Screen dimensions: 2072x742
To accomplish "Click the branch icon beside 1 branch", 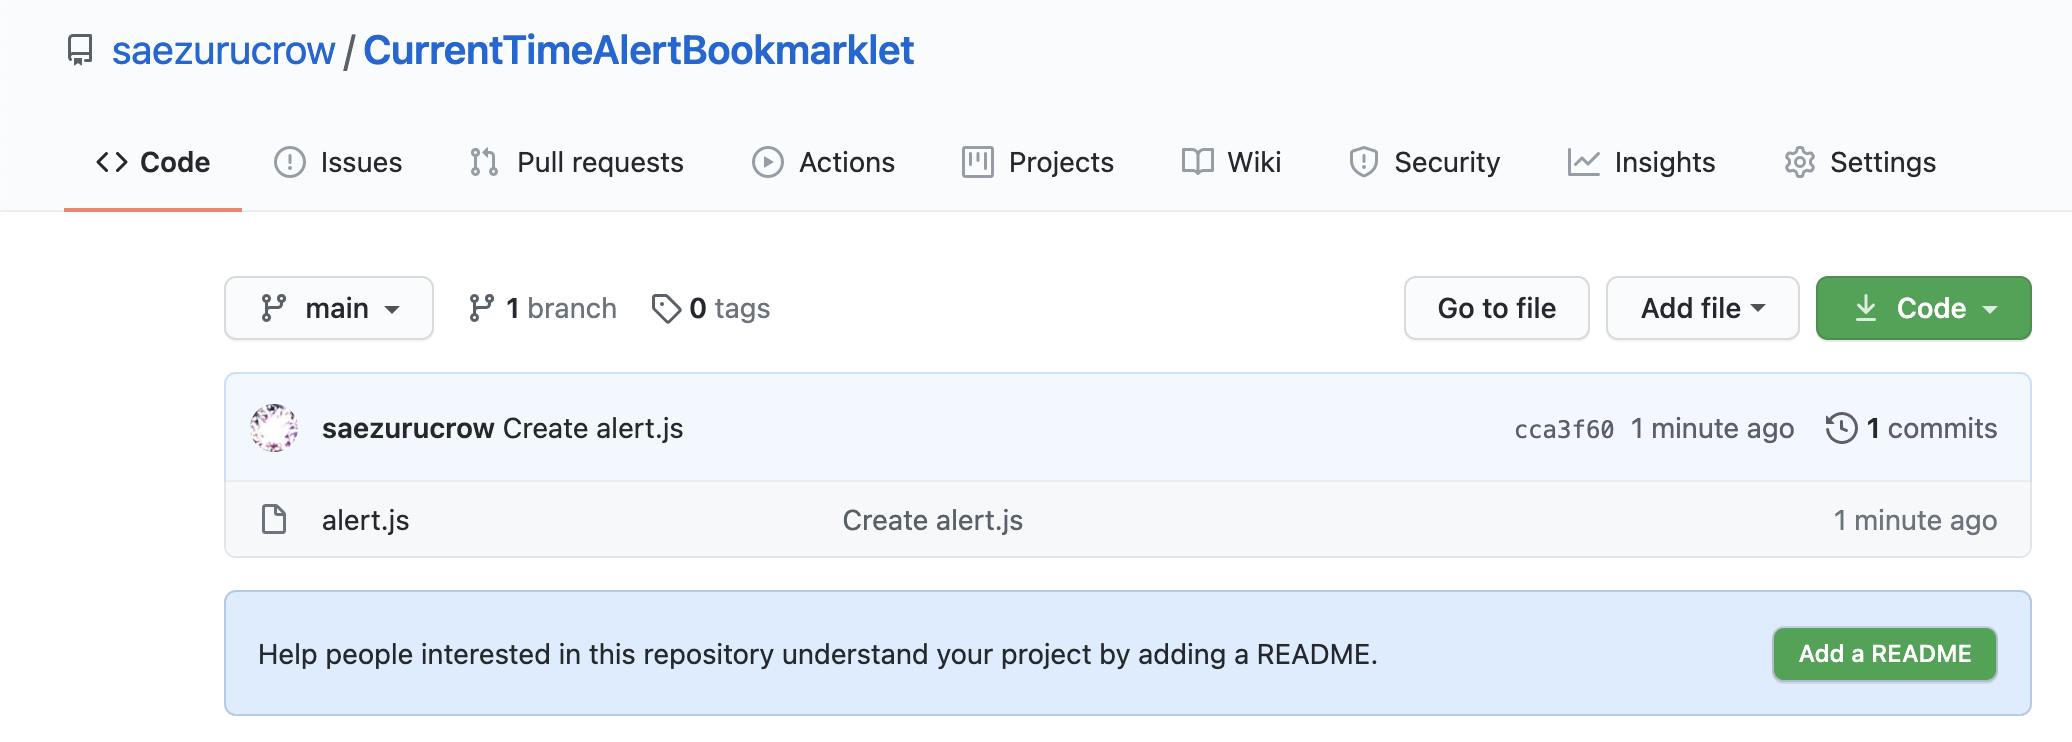I will click(481, 308).
